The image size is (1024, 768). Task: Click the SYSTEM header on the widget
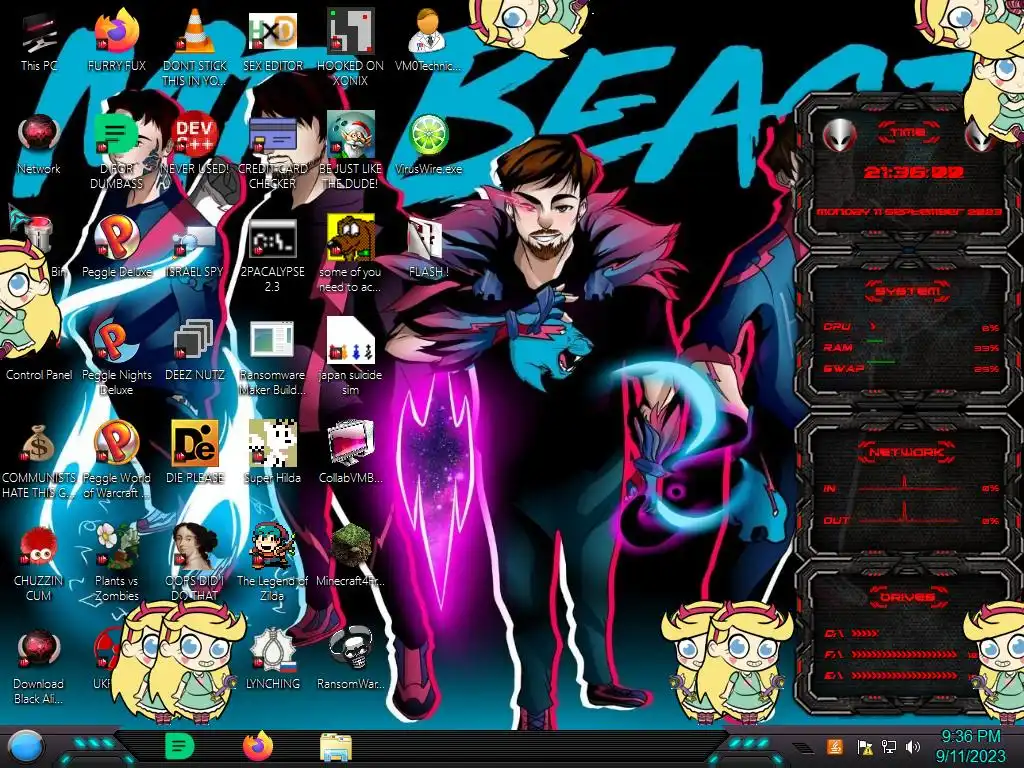[x=907, y=291]
